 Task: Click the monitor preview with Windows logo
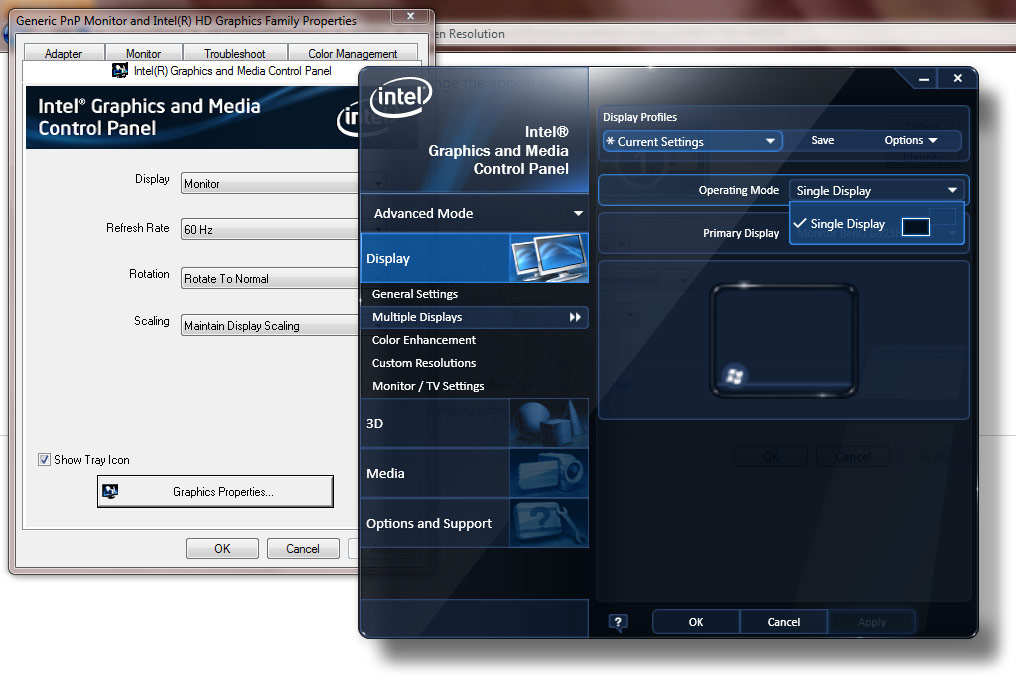tap(784, 340)
